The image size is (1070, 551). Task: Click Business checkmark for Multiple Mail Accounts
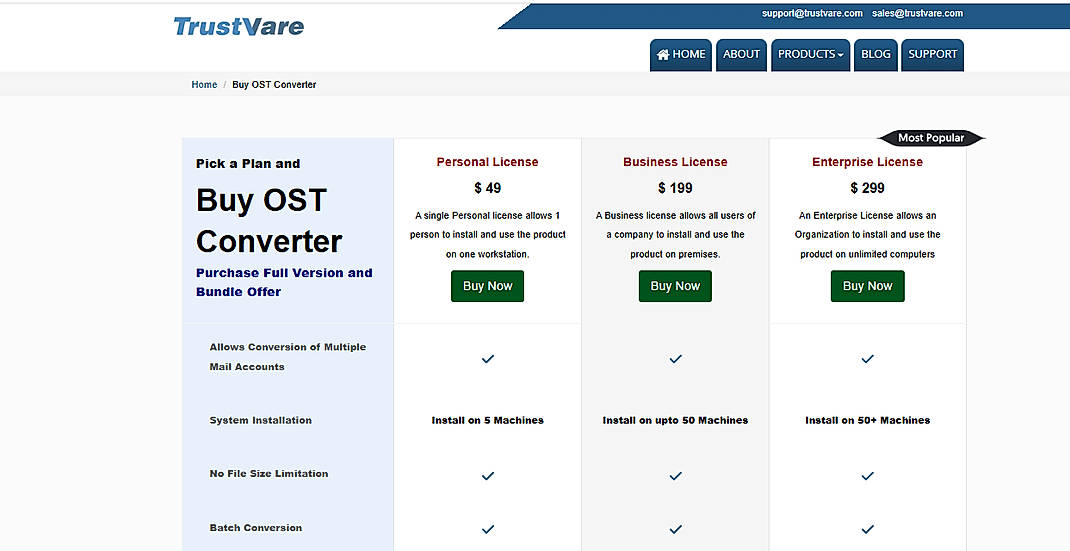click(x=675, y=358)
